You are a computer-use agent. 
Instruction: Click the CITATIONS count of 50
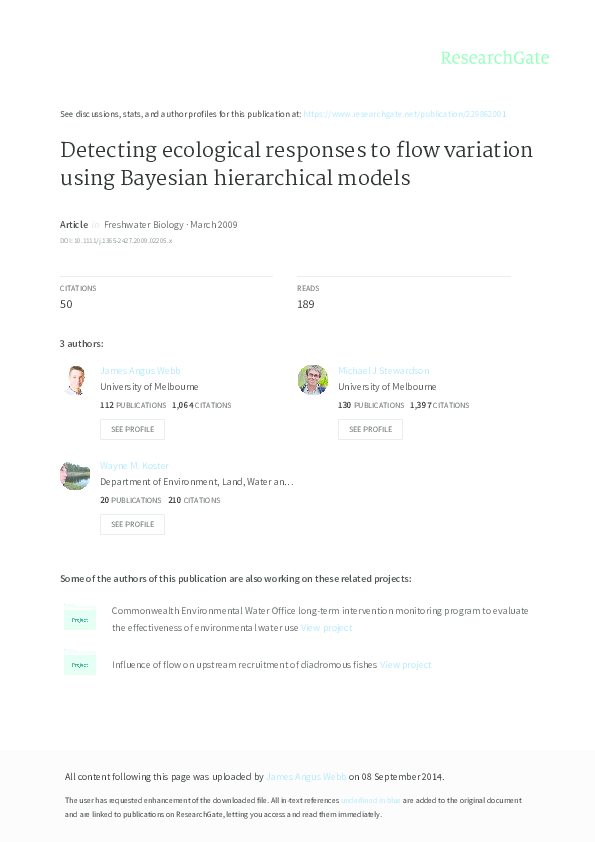[x=70, y=303]
